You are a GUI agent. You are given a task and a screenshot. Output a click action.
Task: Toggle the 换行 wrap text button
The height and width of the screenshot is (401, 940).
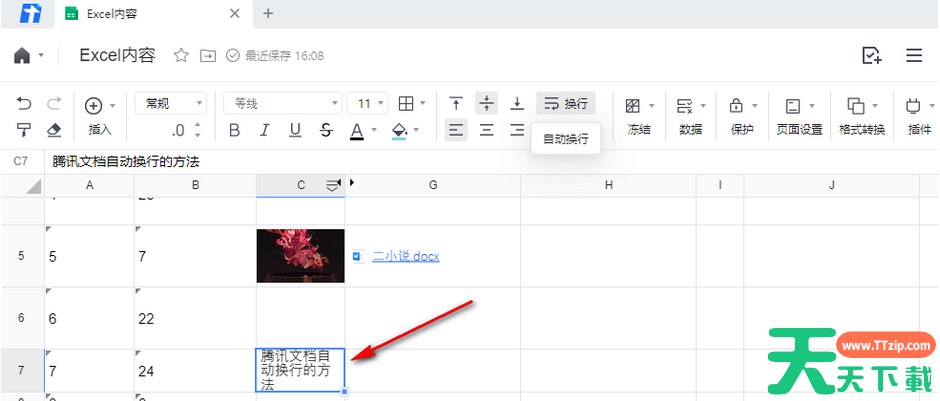(x=566, y=104)
